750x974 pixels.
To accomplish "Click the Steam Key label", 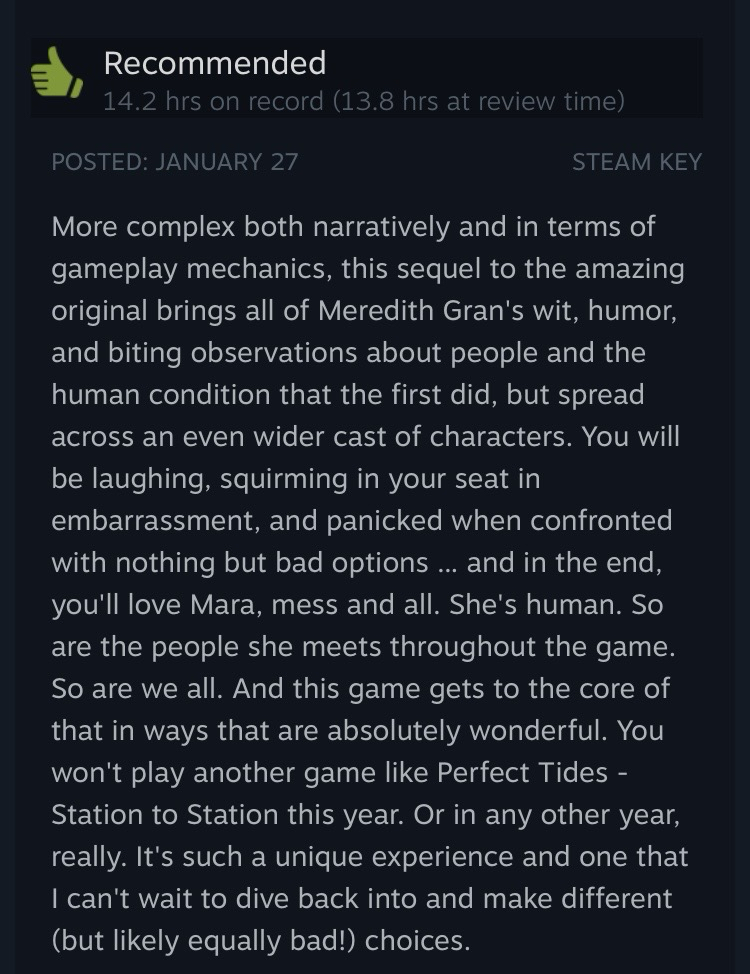I will [636, 162].
